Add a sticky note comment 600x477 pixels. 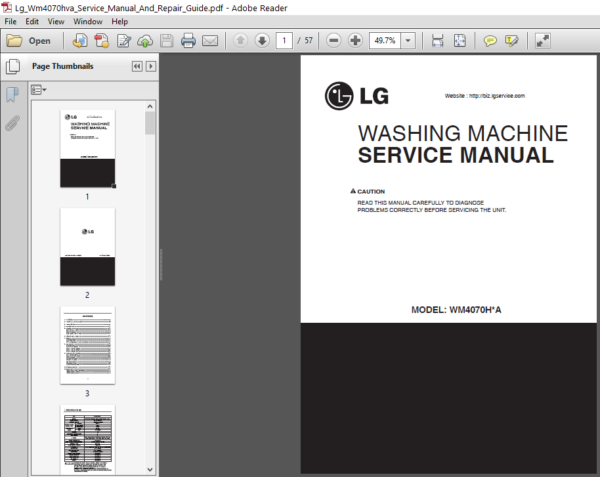(x=490, y=41)
